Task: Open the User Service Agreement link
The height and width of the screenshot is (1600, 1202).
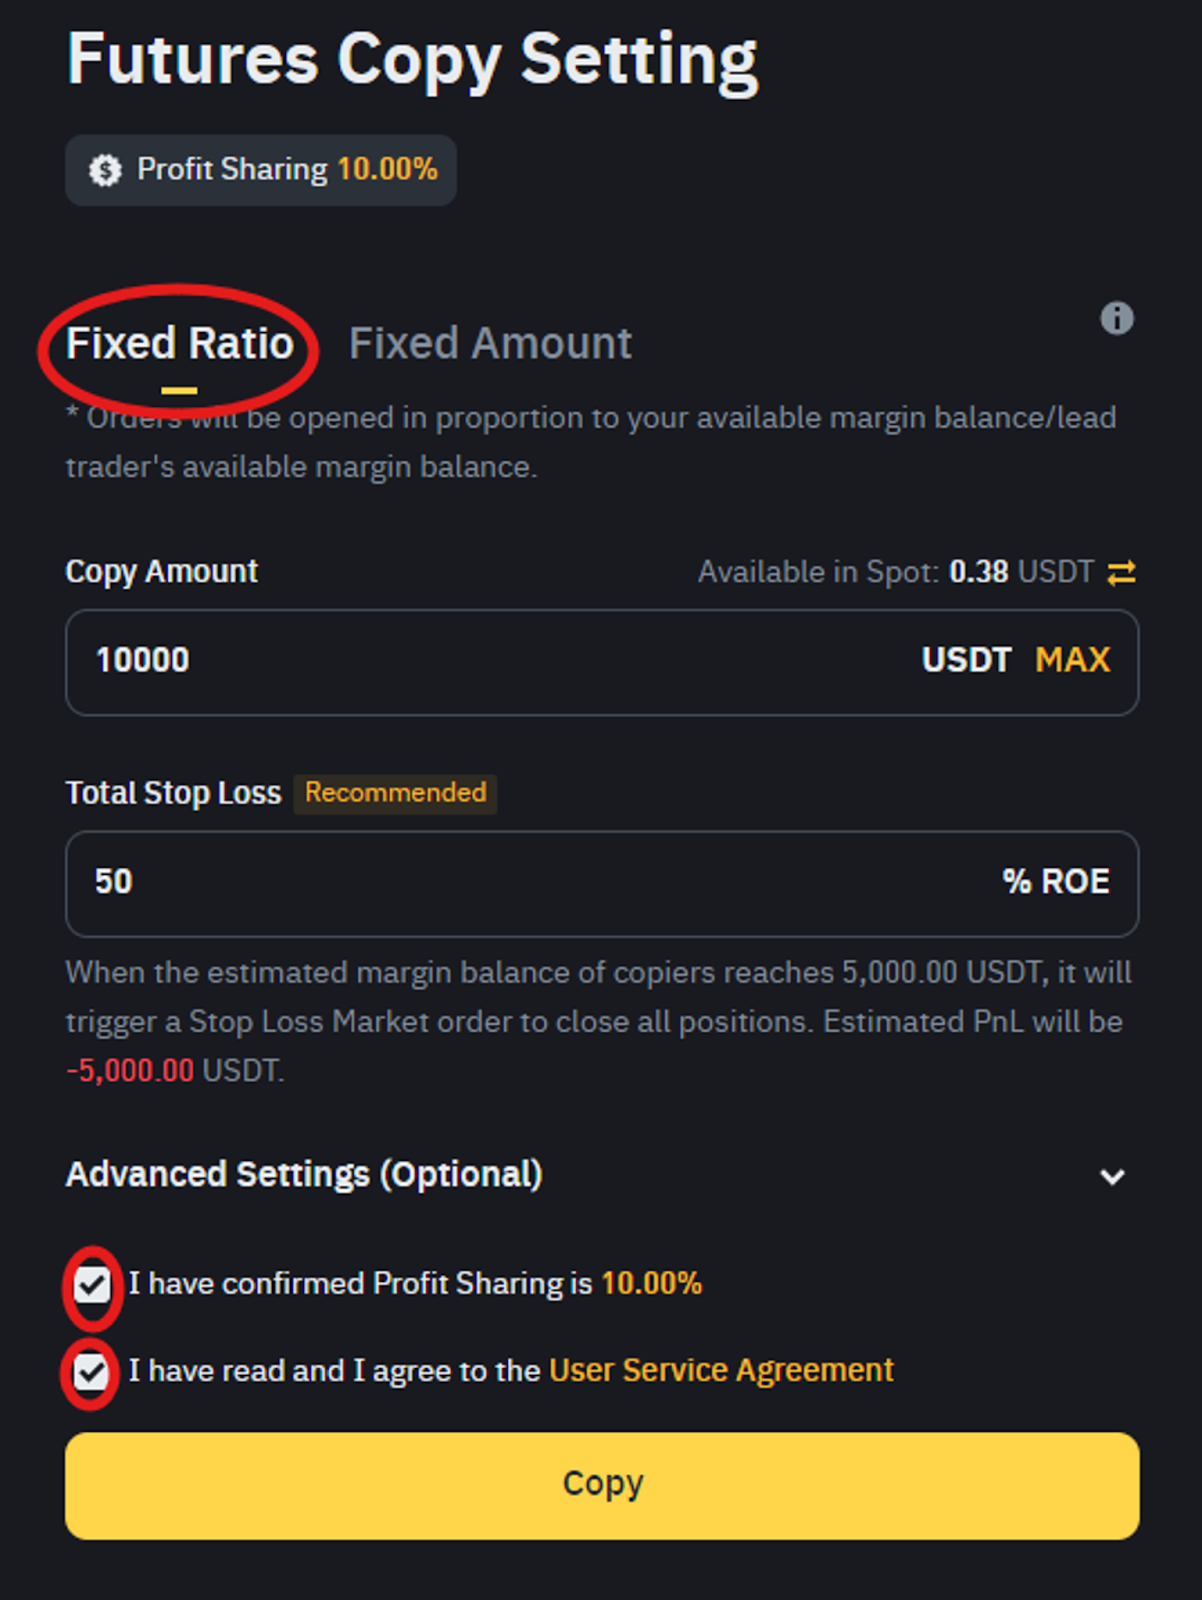Action: pos(721,1370)
